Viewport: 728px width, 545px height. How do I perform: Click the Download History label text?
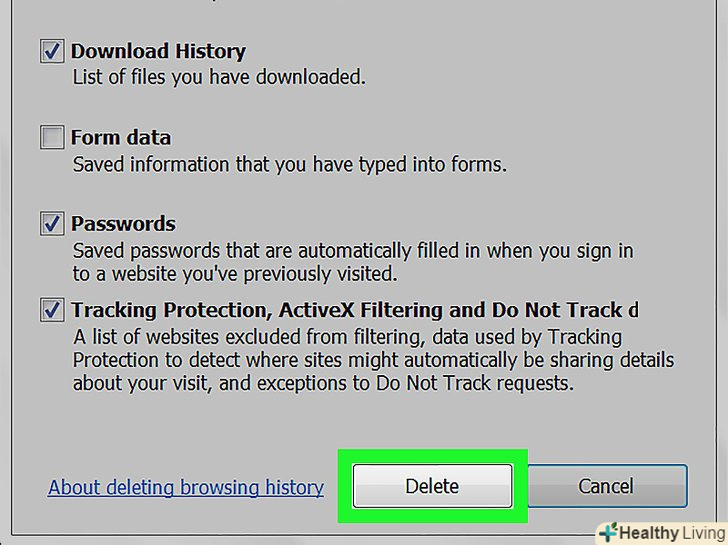[158, 51]
